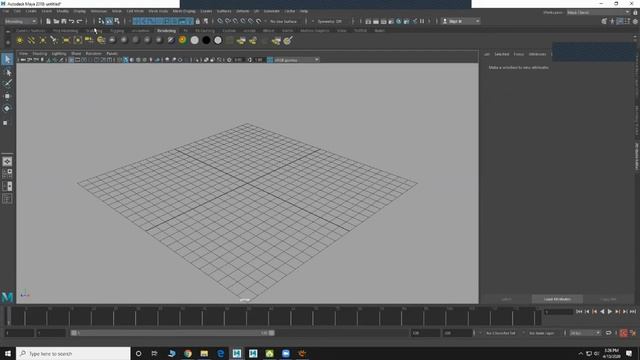Open the Workspace selector dropdown
This screenshot has height=360, width=640.
coord(598,13)
